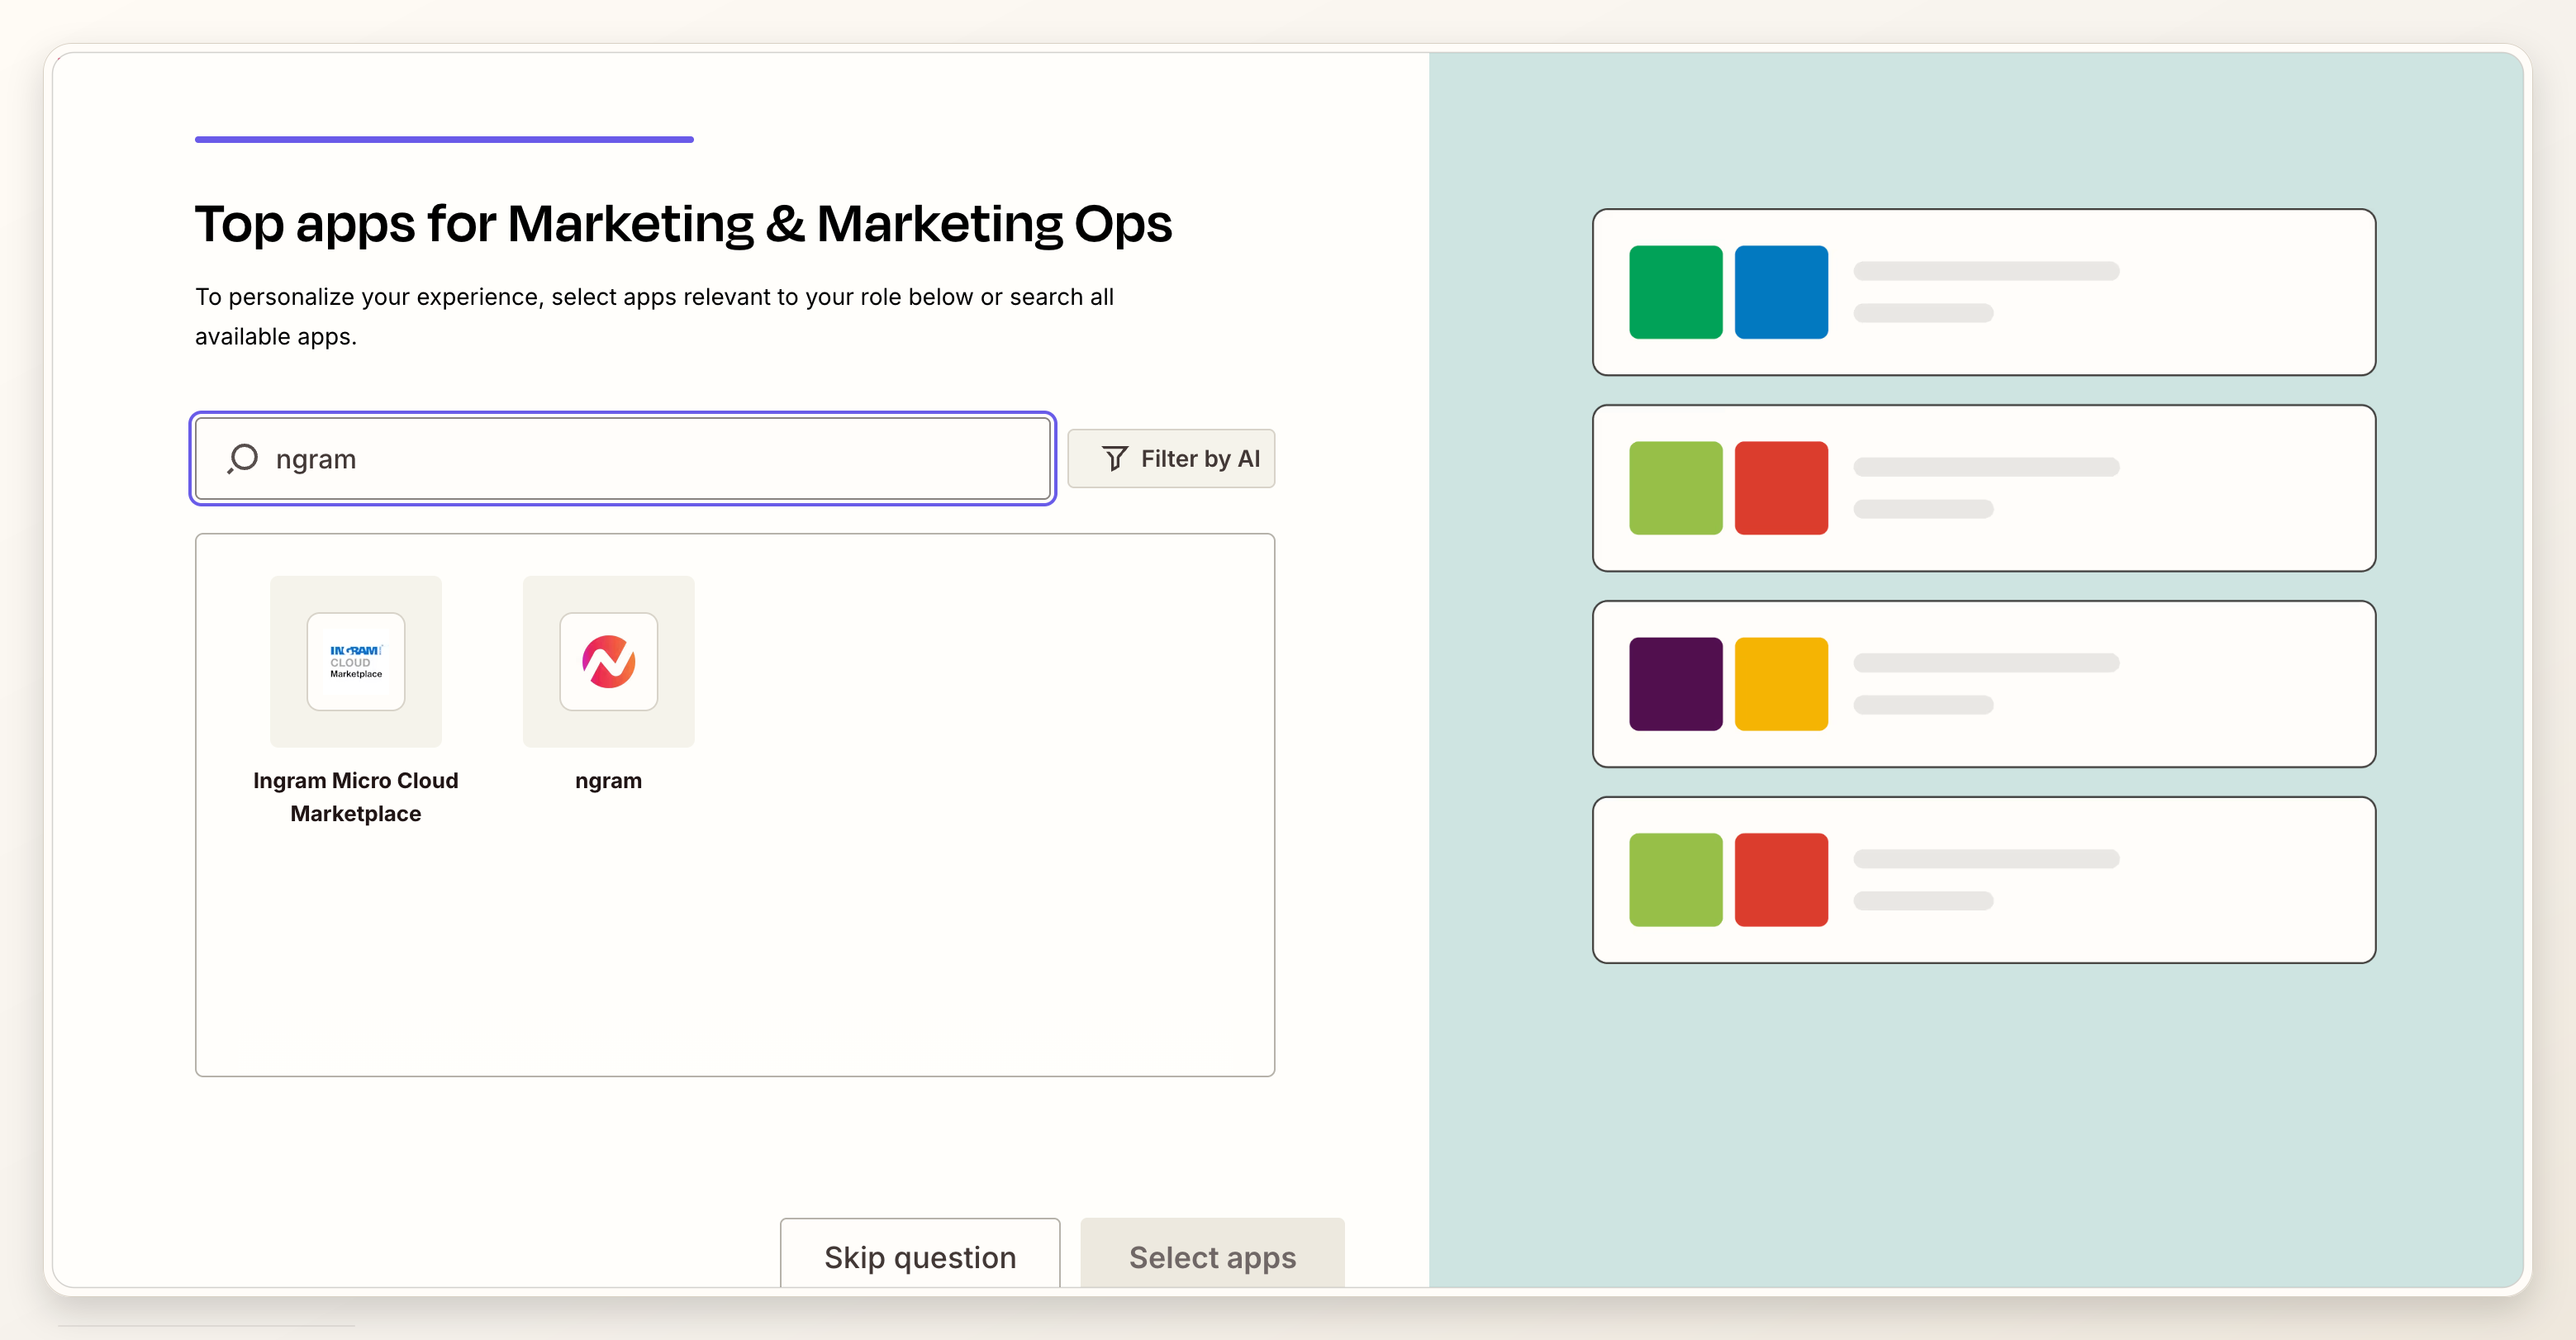
Task: Click the magnifier icon in search box
Action: 243,459
